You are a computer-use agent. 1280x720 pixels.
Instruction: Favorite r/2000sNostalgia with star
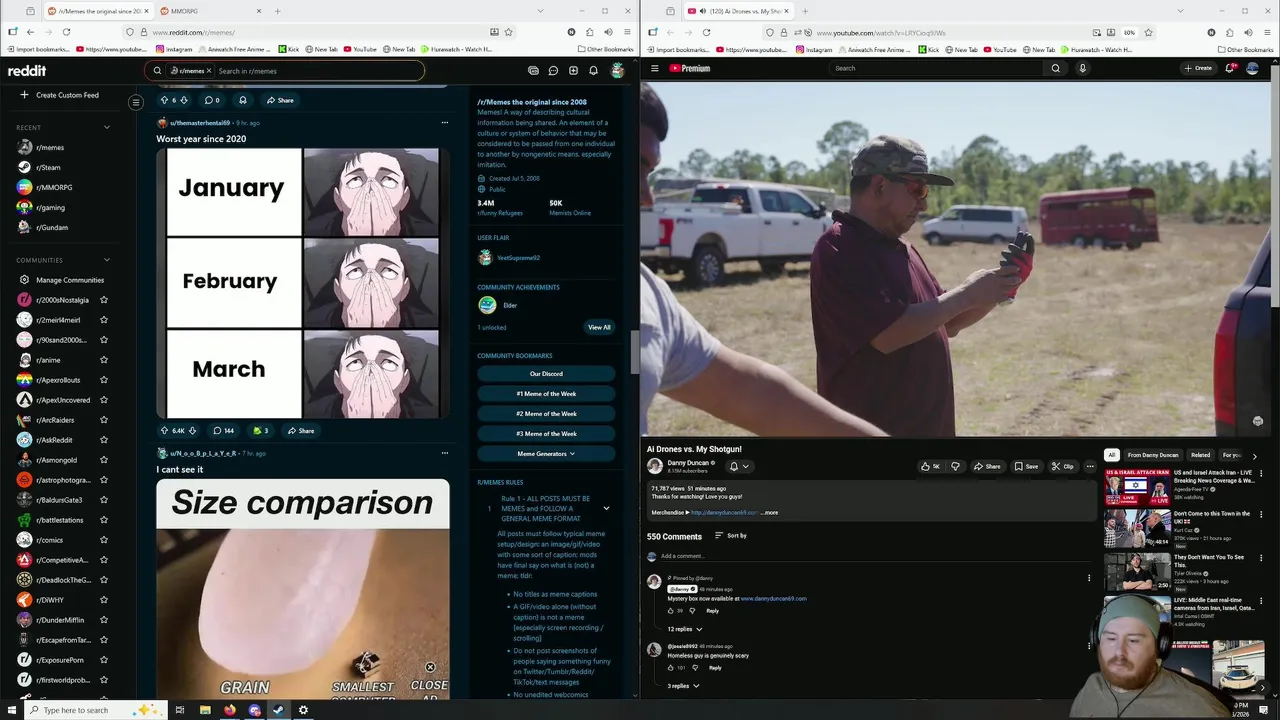pos(104,300)
